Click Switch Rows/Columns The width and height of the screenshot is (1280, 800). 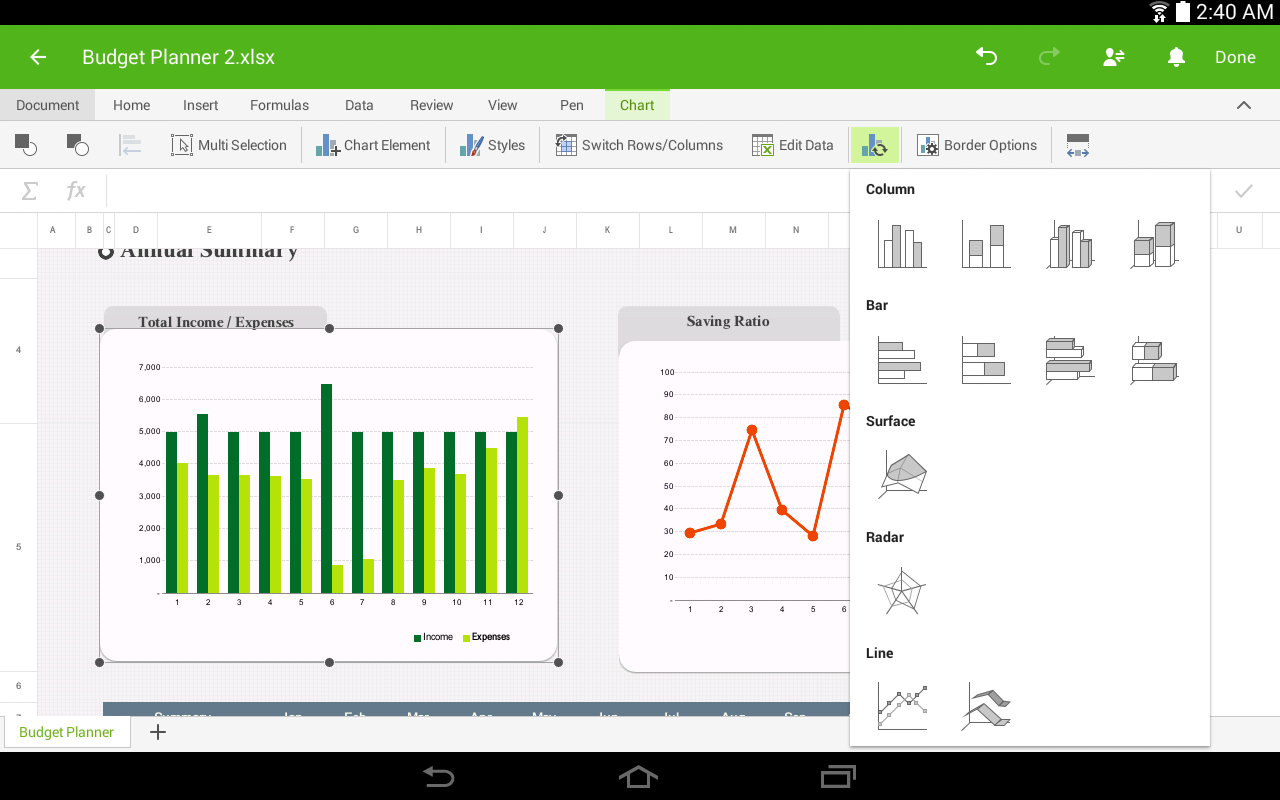[x=639, y=145]
